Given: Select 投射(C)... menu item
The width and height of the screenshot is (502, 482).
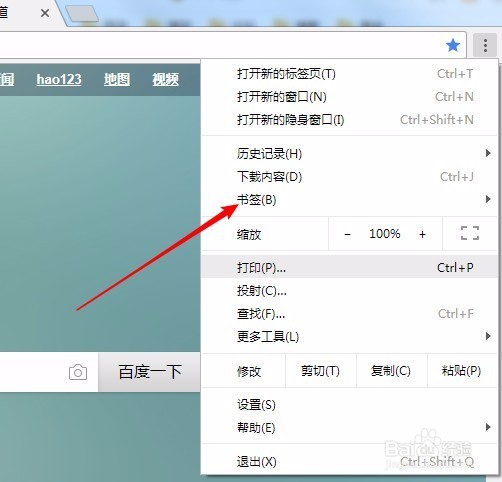Looking at the screenshot, I should tap(349, 291).
